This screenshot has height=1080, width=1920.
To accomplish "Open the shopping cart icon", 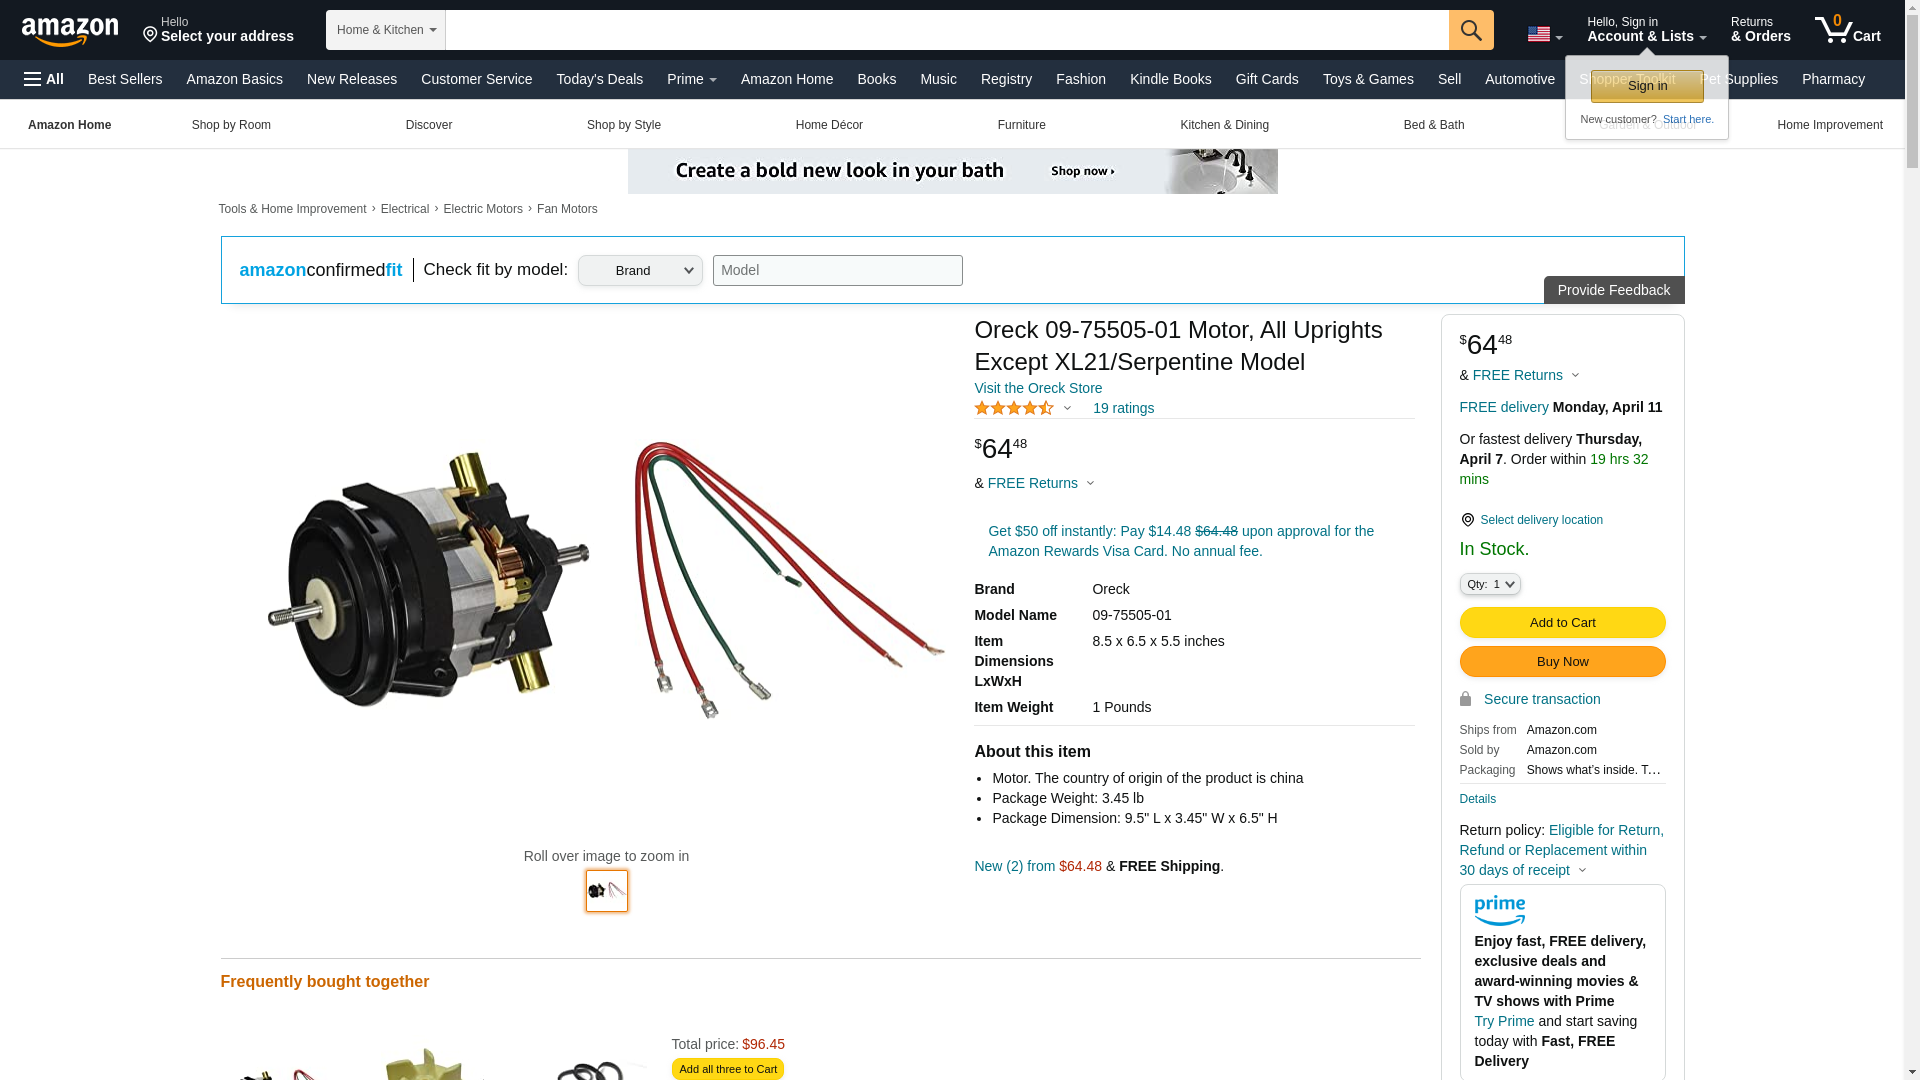I will (1848, 29).
